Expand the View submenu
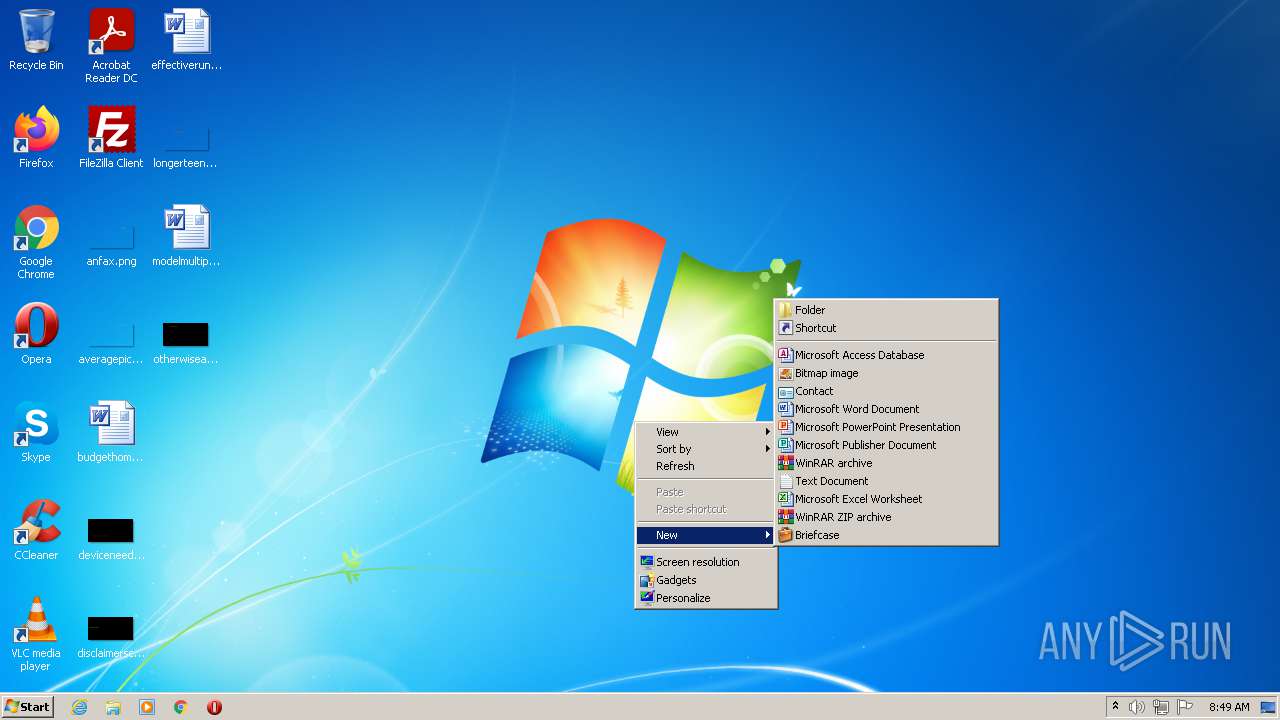This screenshot has width=1280, height=720. click(x=706, y=432)
